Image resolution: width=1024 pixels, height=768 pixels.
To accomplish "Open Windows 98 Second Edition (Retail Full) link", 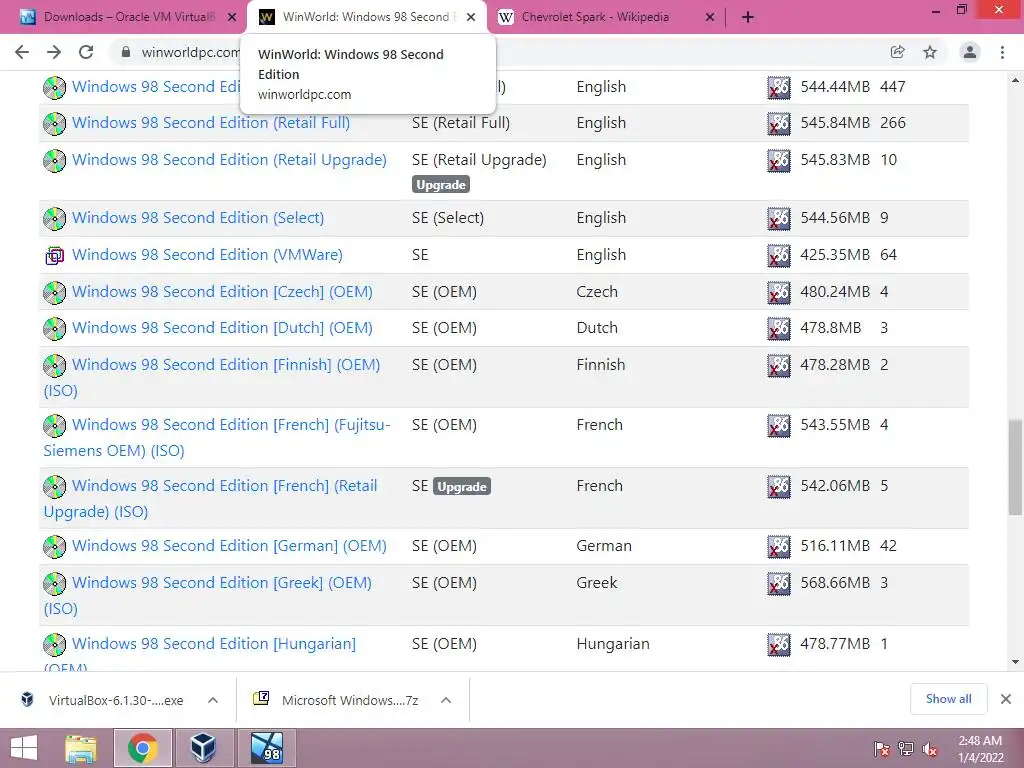I will tap(211, 123).
